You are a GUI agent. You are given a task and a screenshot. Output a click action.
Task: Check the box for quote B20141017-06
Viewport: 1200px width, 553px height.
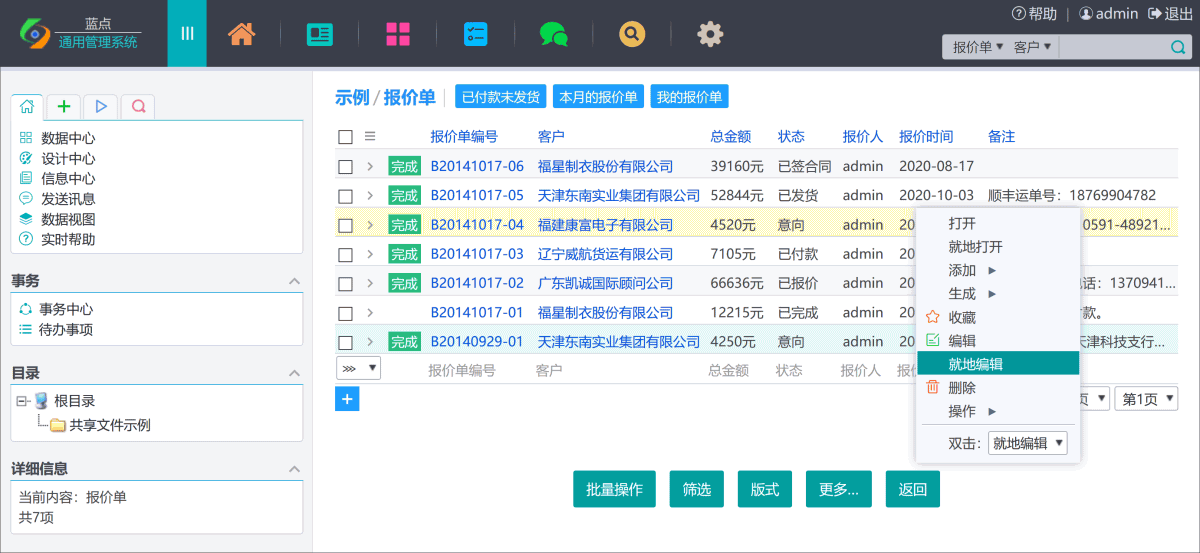point(345,167)
